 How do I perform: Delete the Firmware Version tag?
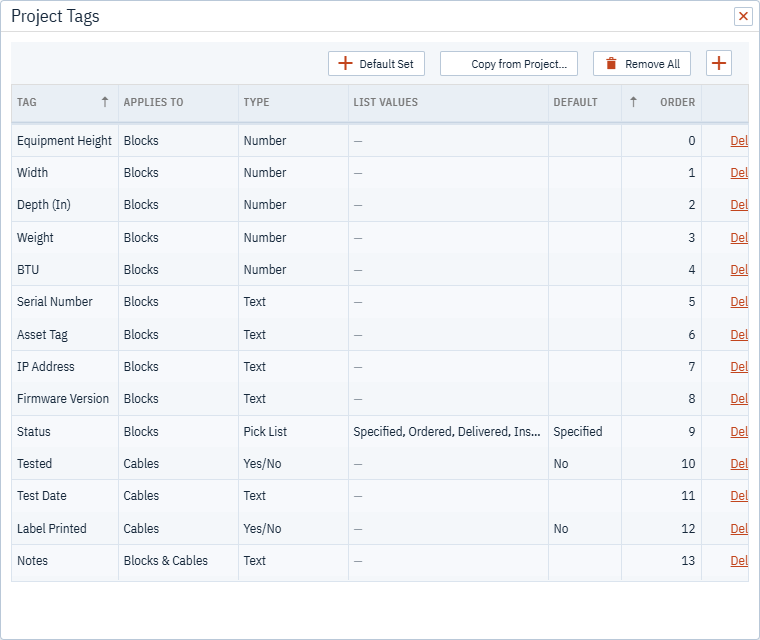[739, 399]
